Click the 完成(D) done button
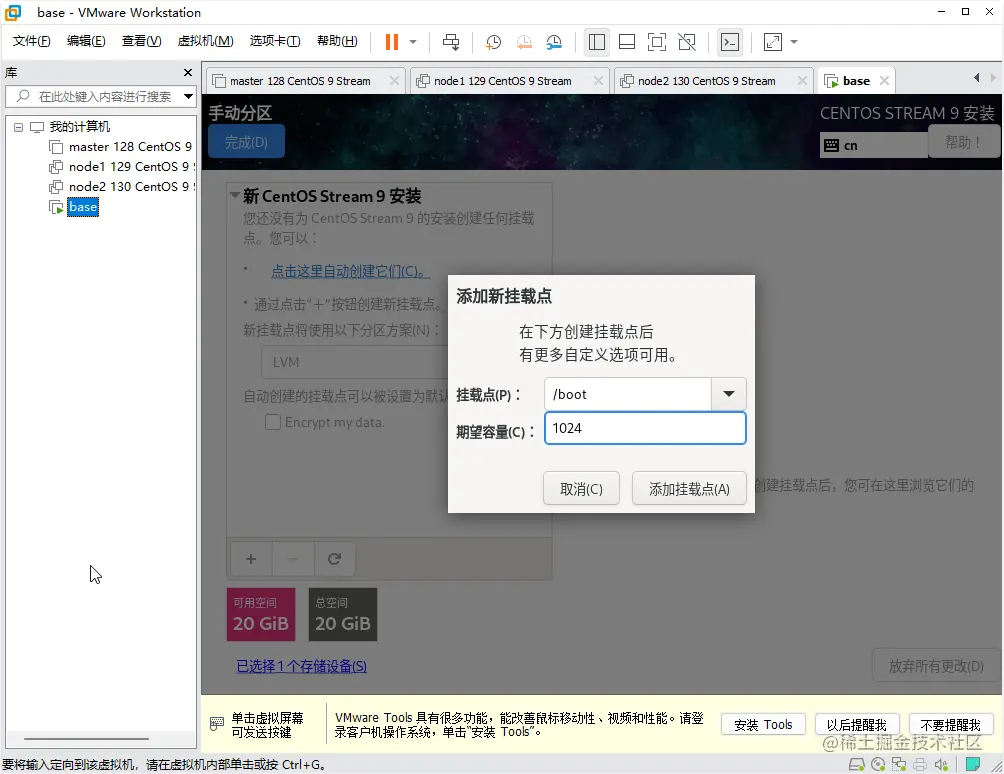 247,142
